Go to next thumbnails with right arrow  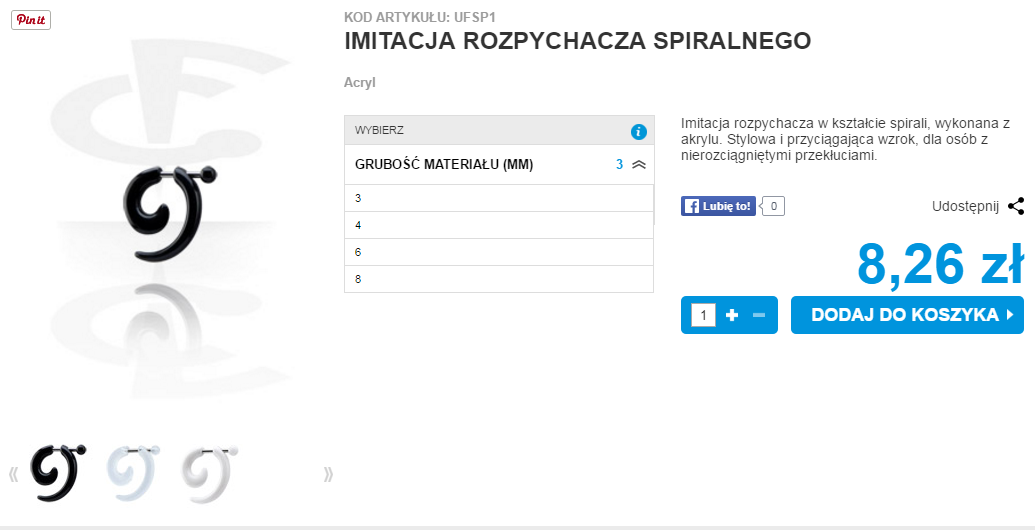click(x=328, y=474)
